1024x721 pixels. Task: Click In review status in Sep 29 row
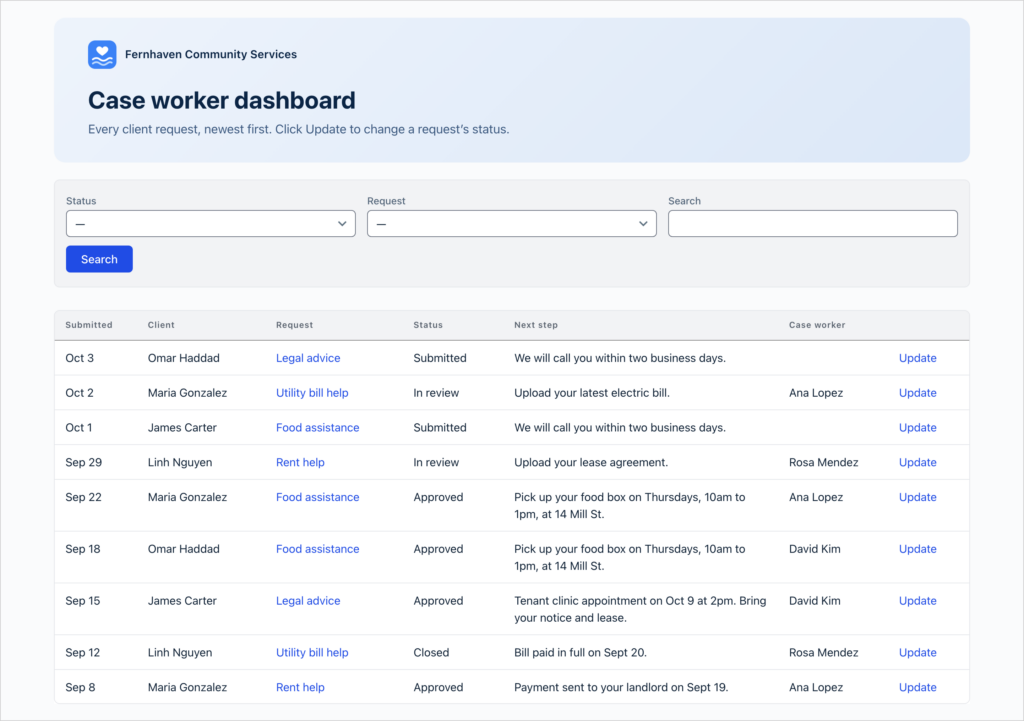tap(436, 462)
